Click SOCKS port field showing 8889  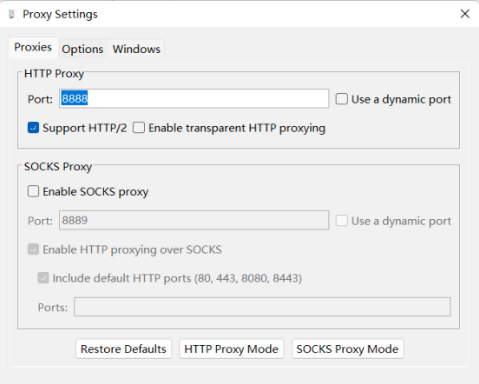point(194,220)
